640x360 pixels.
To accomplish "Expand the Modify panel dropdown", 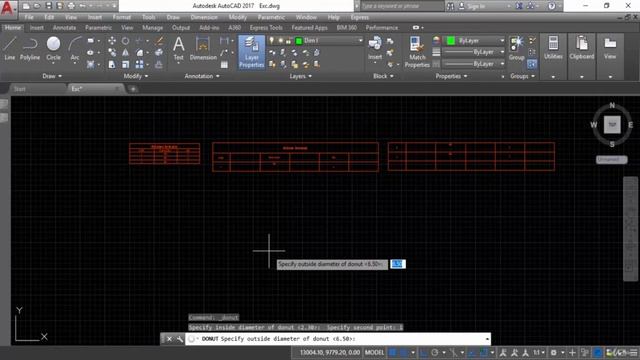I will 136,76.
